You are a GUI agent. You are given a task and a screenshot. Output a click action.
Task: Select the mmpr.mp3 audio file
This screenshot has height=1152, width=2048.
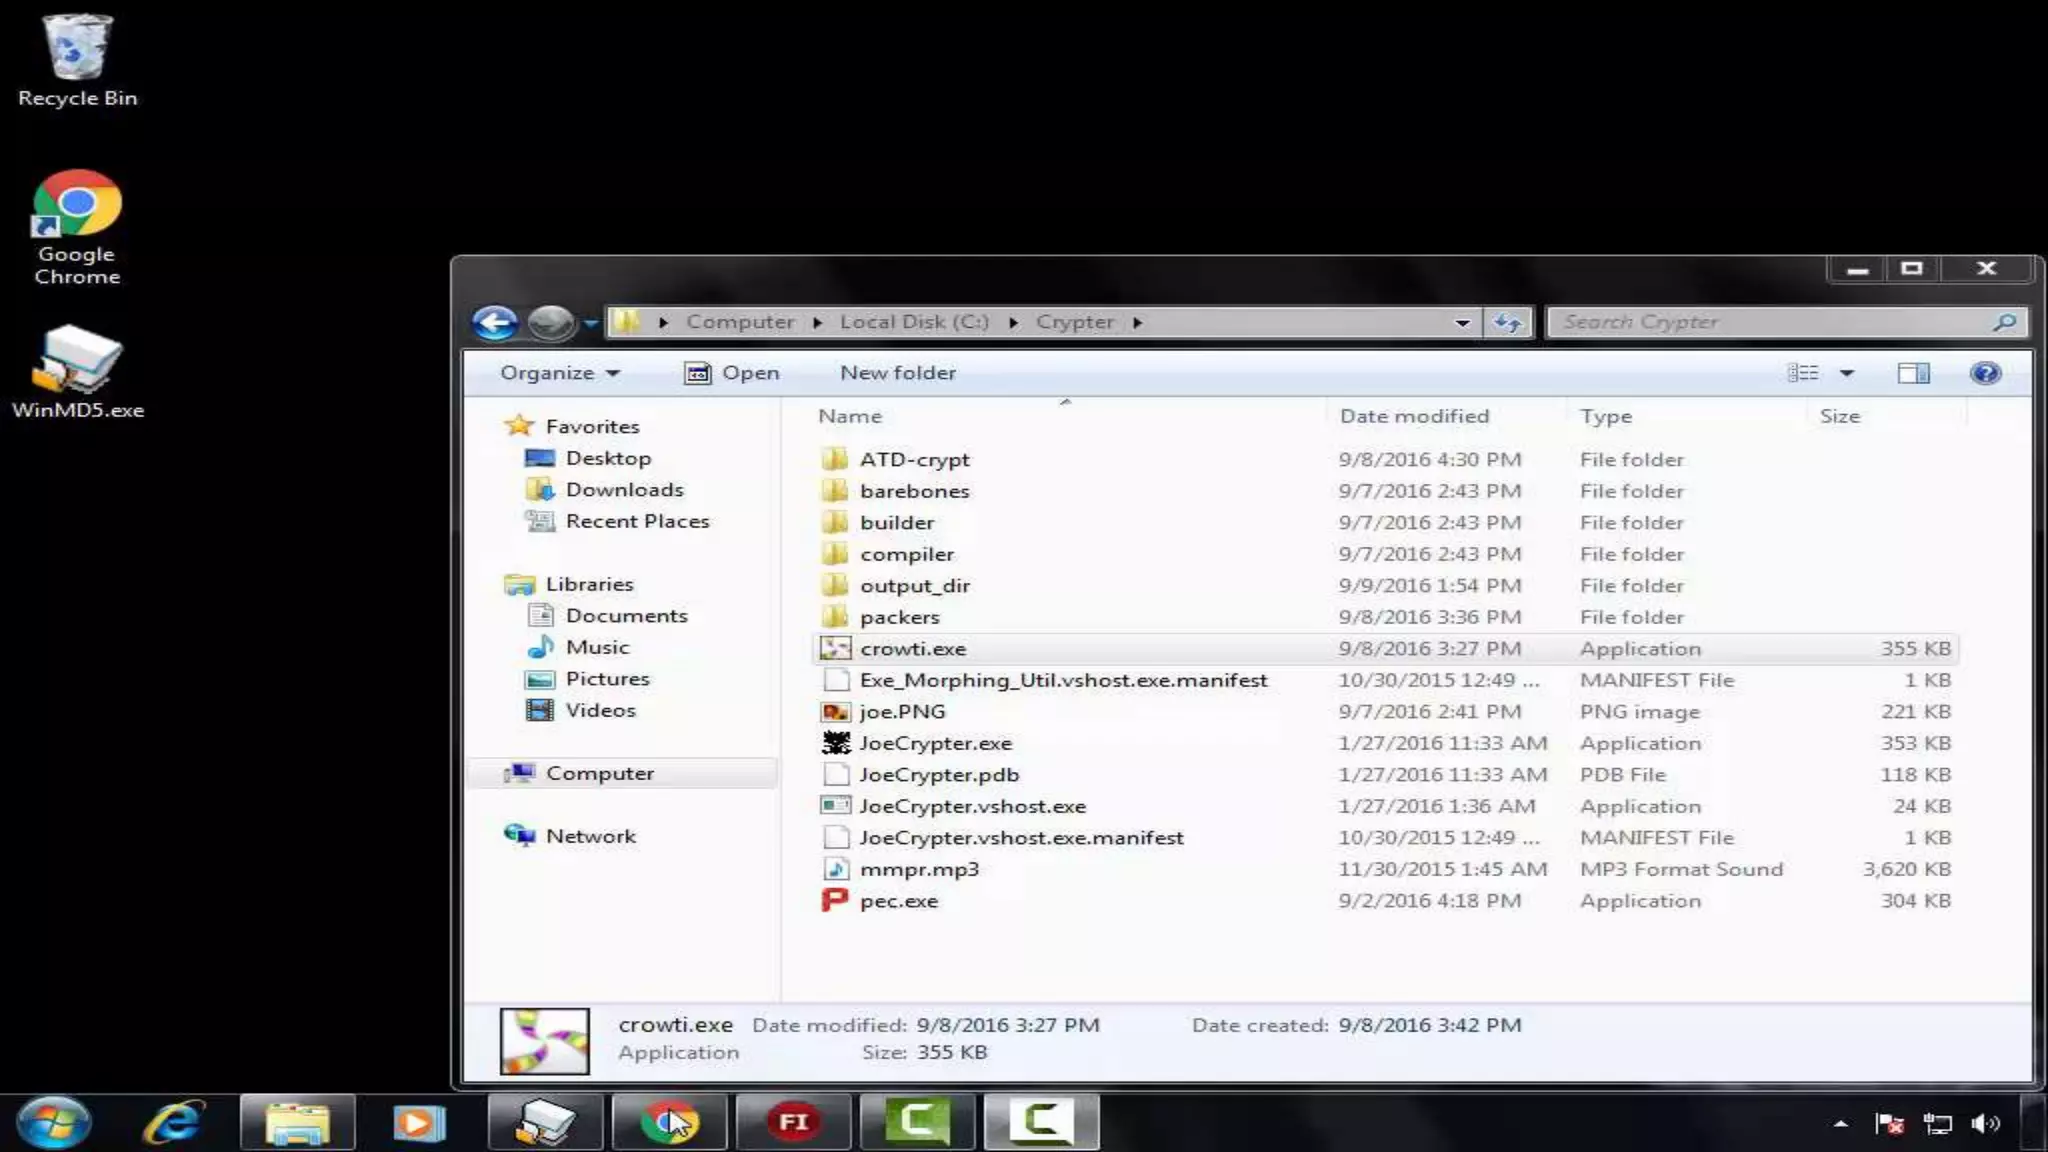pyautogui.click(x=918, y=869)
